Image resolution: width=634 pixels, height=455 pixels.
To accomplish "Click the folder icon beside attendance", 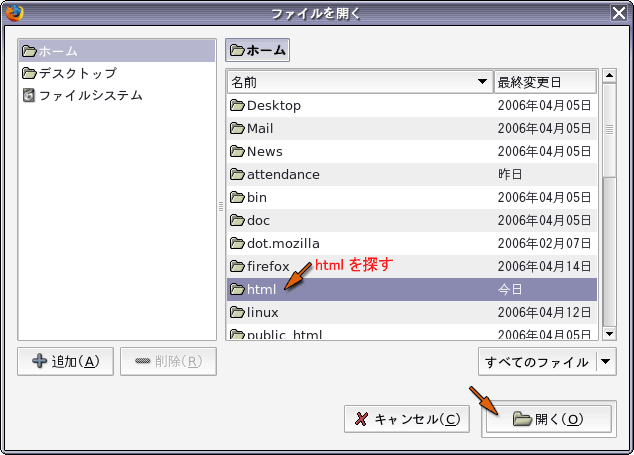I will (x=237, y=175).
